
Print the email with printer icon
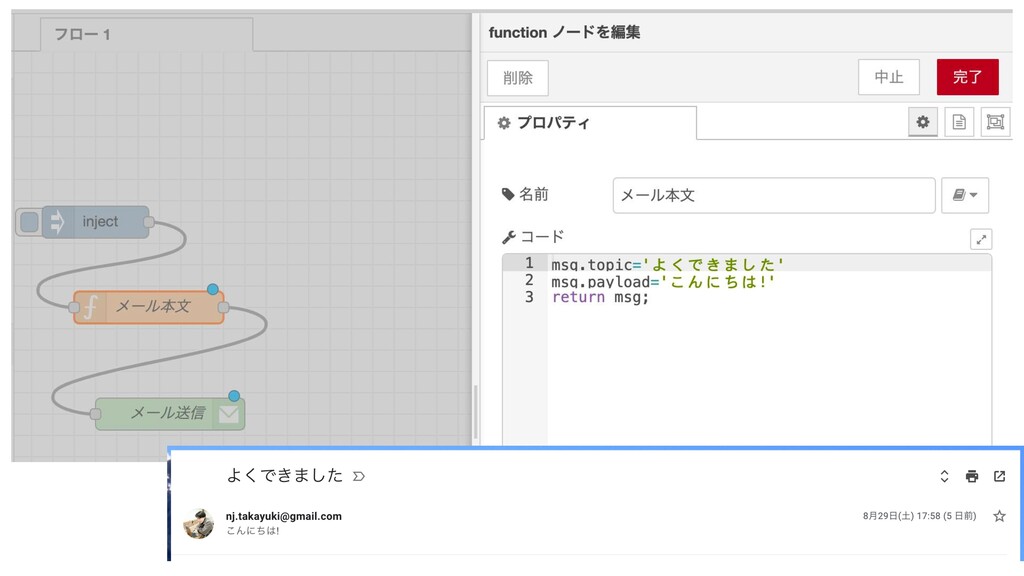[972, 476]
